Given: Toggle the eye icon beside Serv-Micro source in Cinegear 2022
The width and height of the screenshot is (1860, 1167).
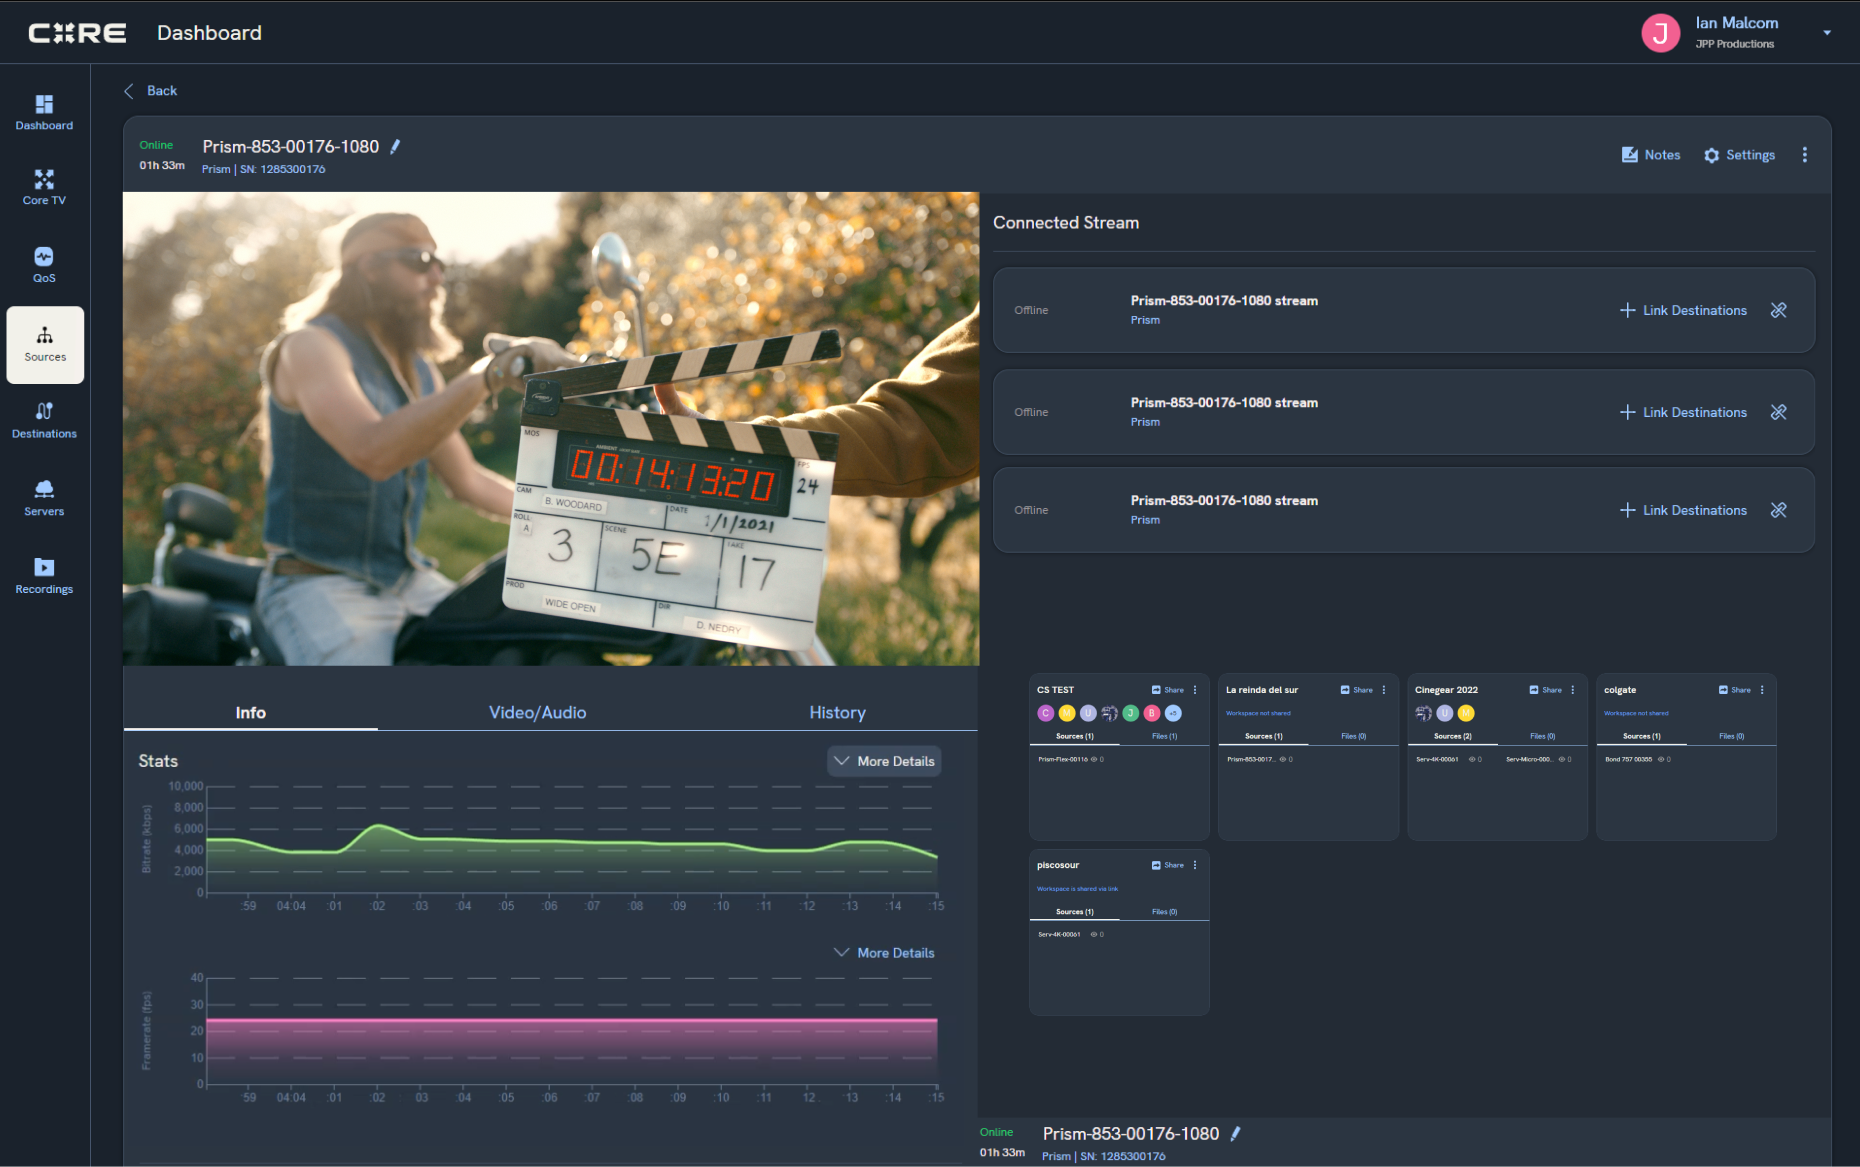Looking at the screenshot, I should click(x=1562, y=760).
